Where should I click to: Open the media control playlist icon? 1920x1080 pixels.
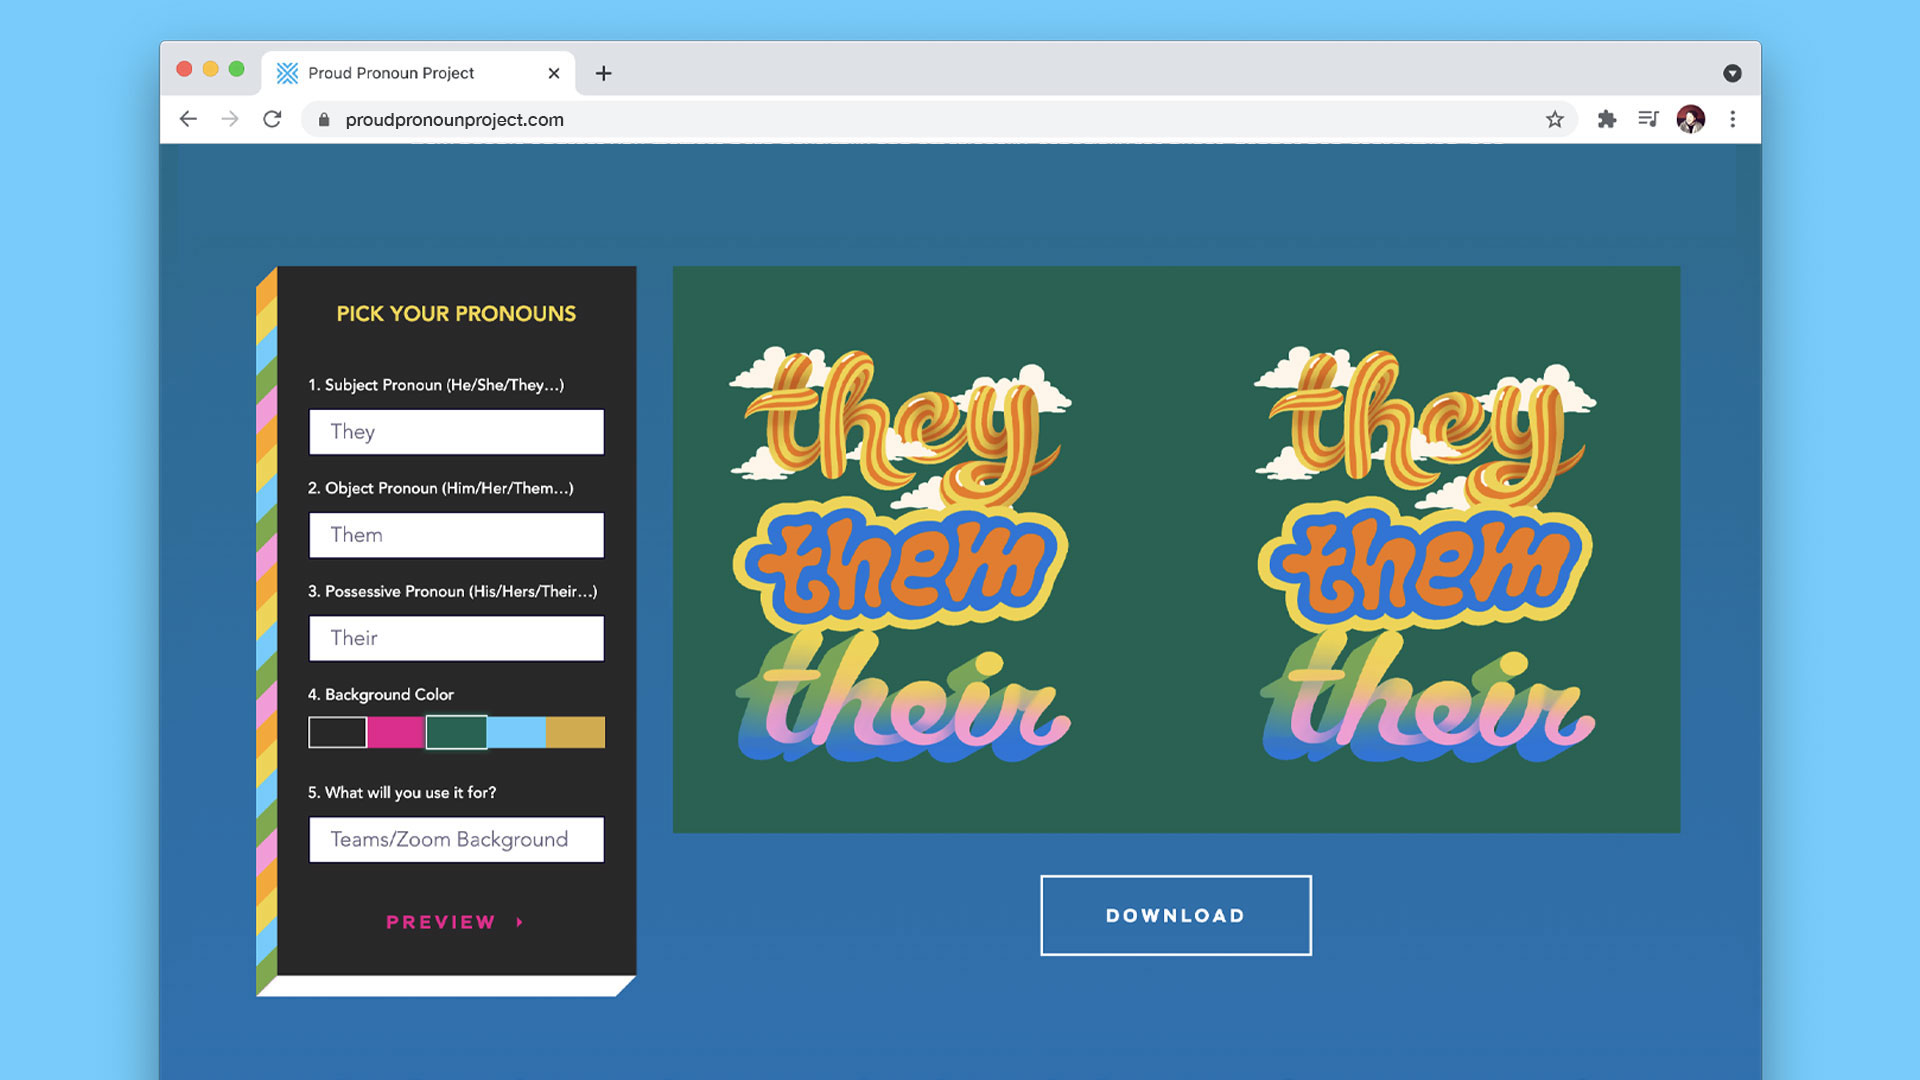[1648, 119]
